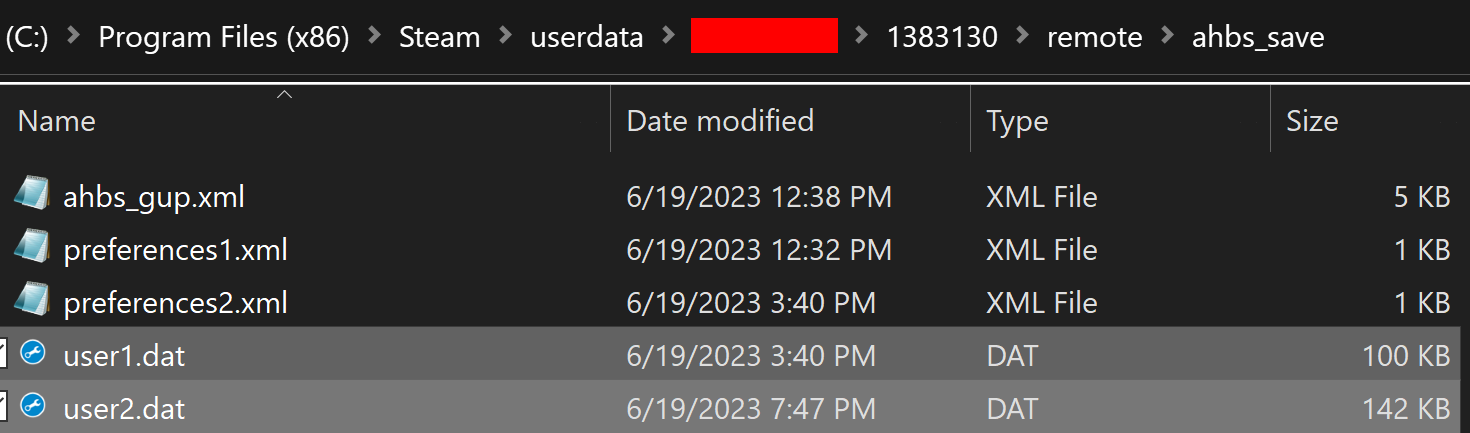The image size is (1470, 433).
Task: Sort by the Size column header
Action: coord(1312,121)
